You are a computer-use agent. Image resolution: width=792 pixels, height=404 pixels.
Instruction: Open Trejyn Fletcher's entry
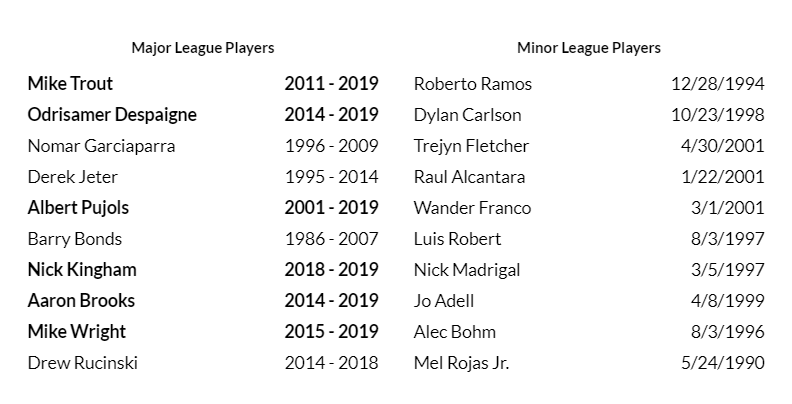coord(471,146)
